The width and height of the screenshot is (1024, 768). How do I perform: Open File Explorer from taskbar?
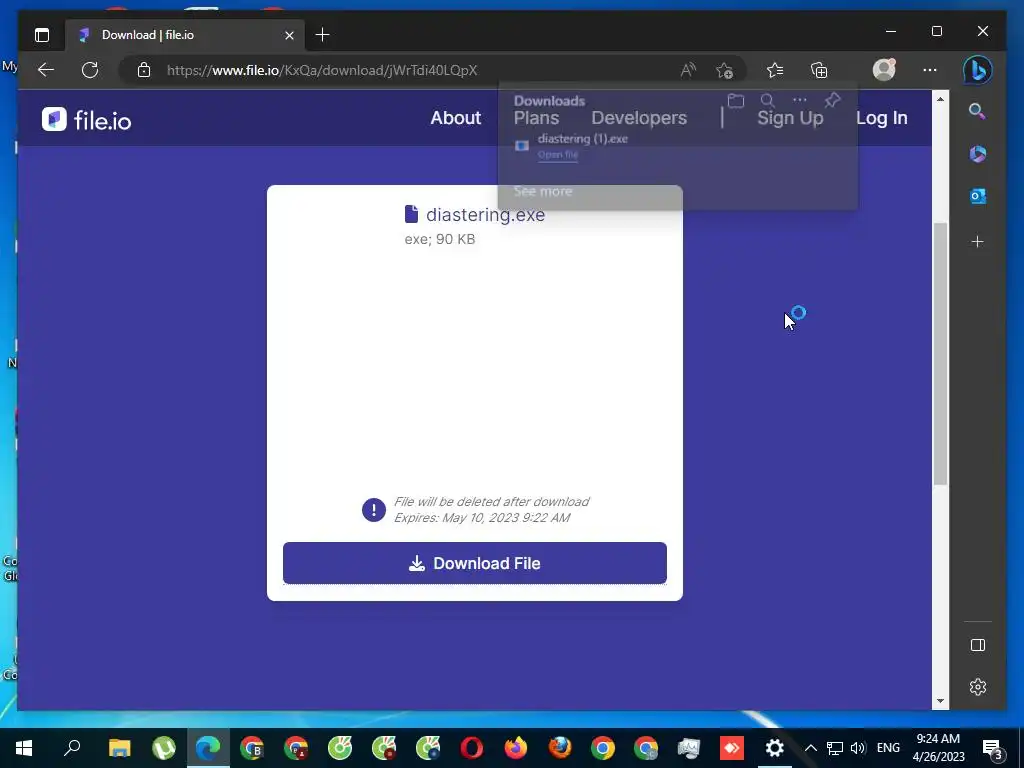point(120,748)
